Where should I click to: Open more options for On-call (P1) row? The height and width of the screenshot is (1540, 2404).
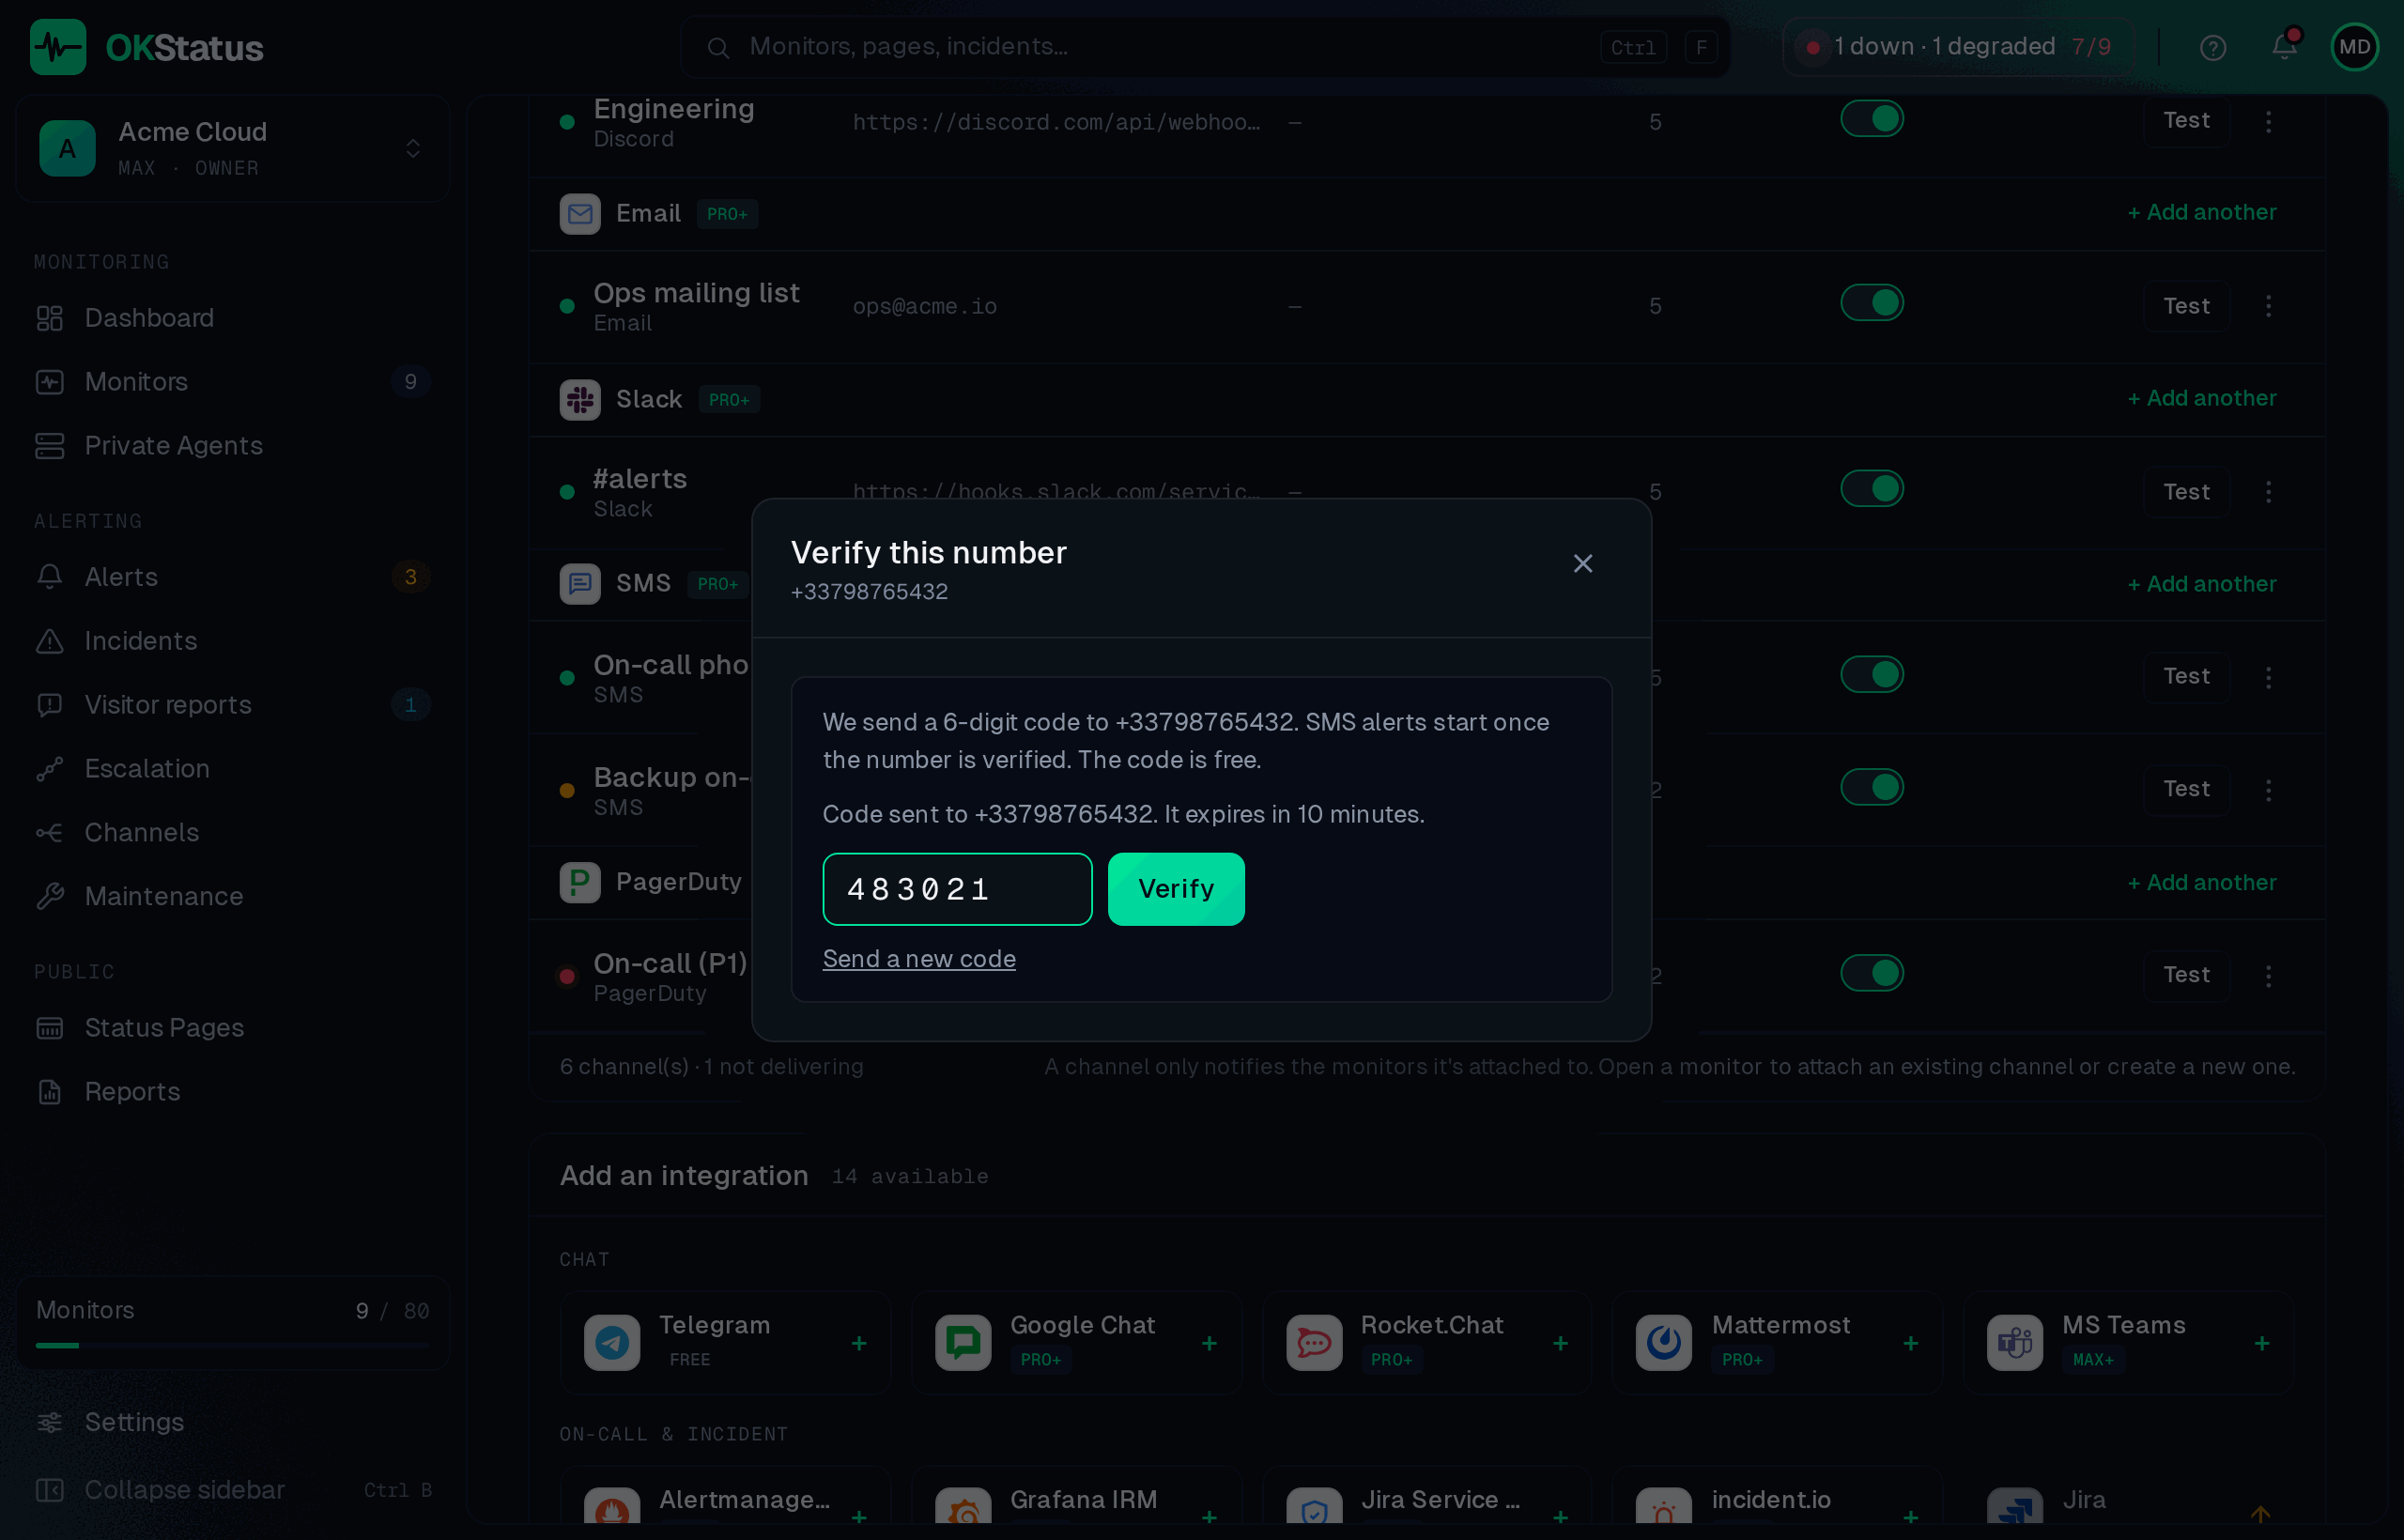click(2269, 976)
